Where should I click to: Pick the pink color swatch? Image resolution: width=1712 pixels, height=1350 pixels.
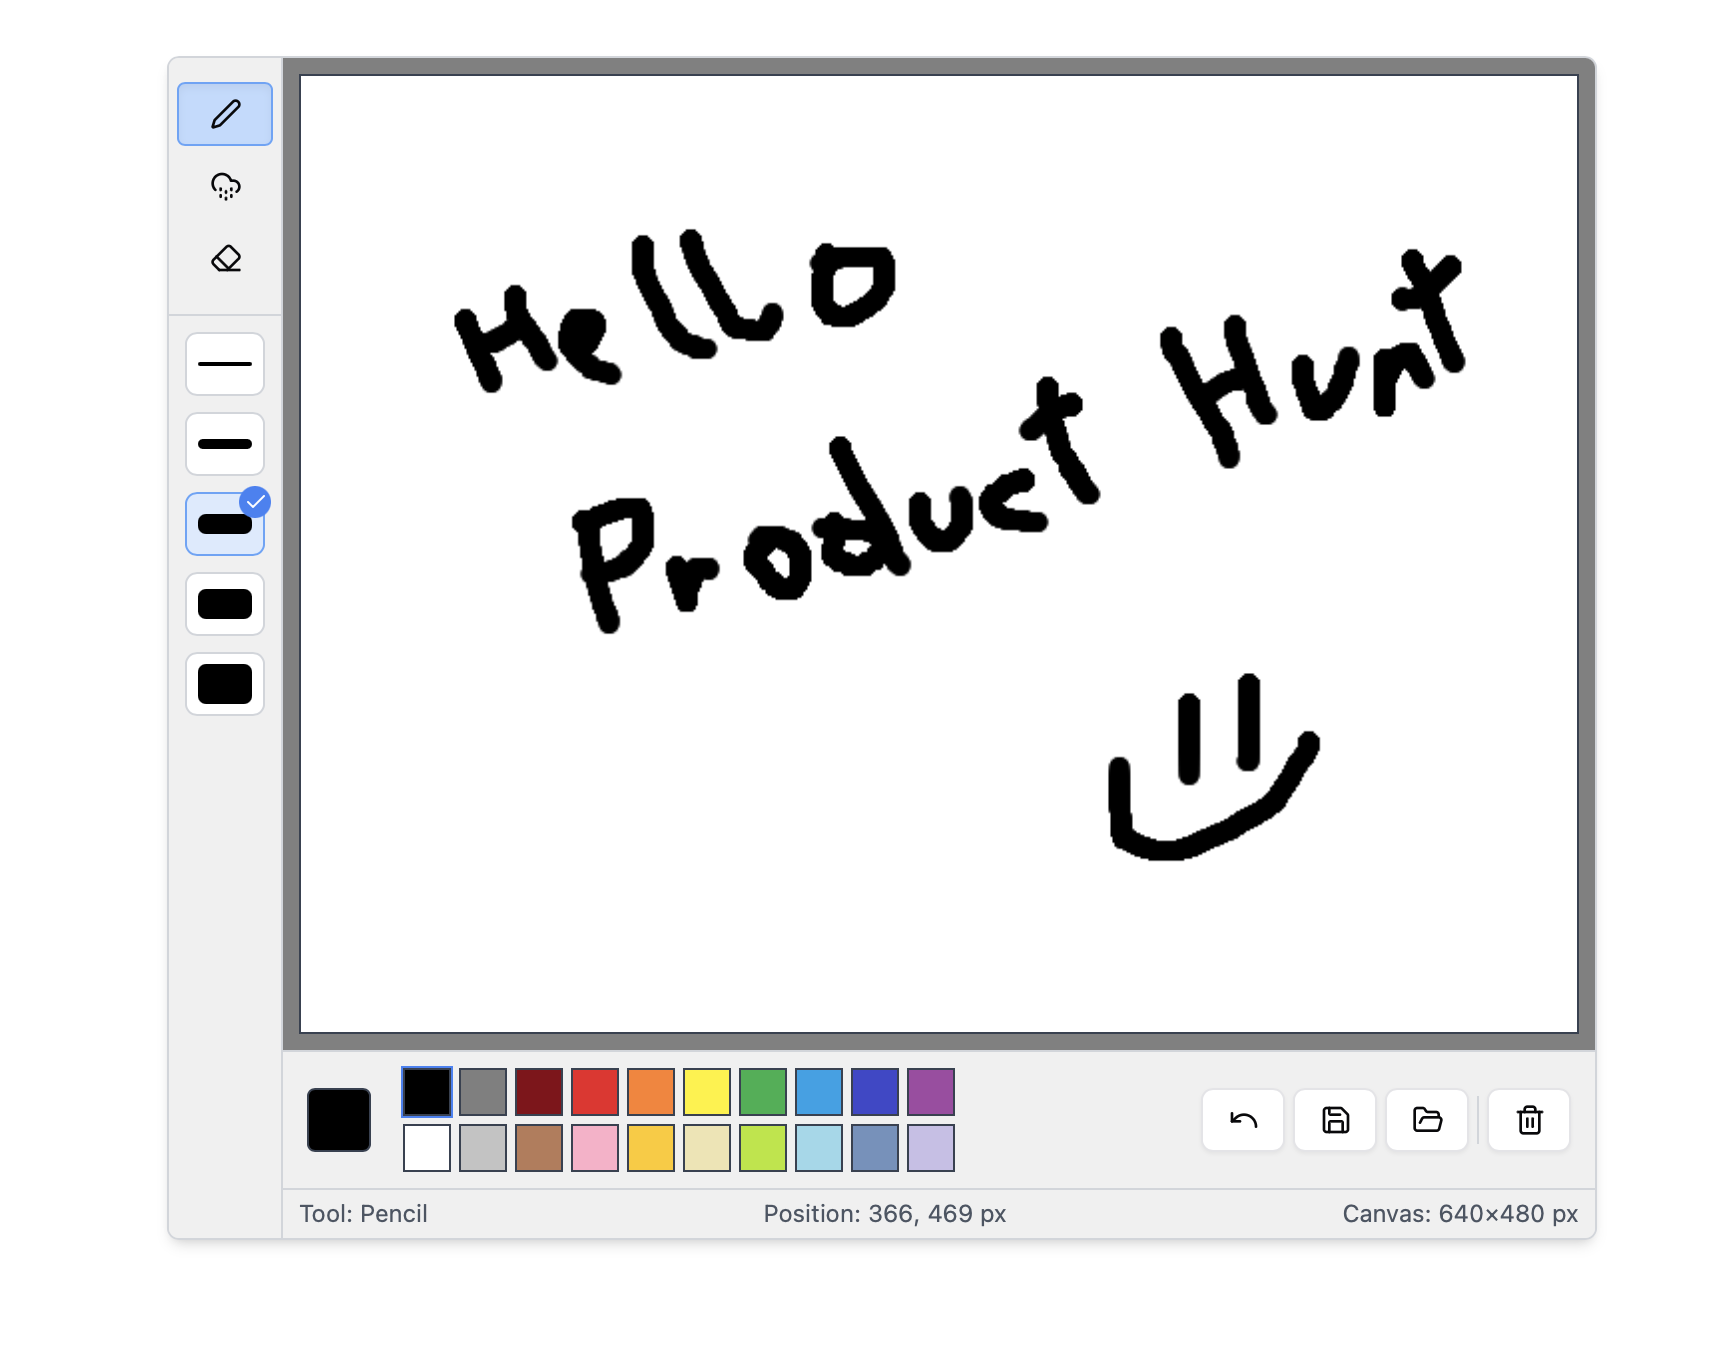pyautogui.click(x=594, y=1148)
